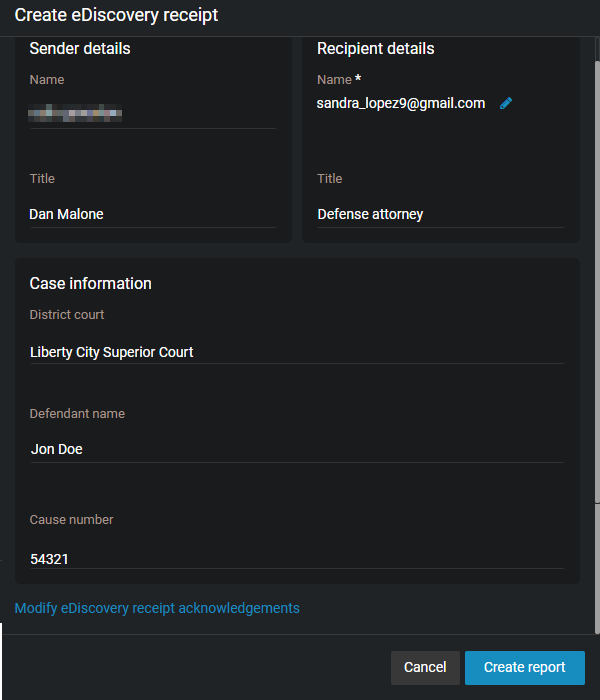Click recipient email sandra_lopez9@gmail.com
The image size is (600, 700).
pyautogui.click(x=401, y=104)
